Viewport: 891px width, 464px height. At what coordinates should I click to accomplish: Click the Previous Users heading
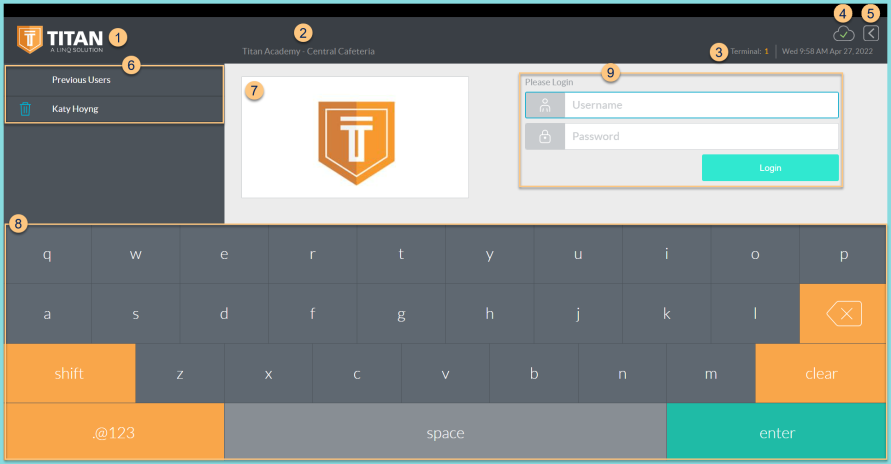coord(81,80)
